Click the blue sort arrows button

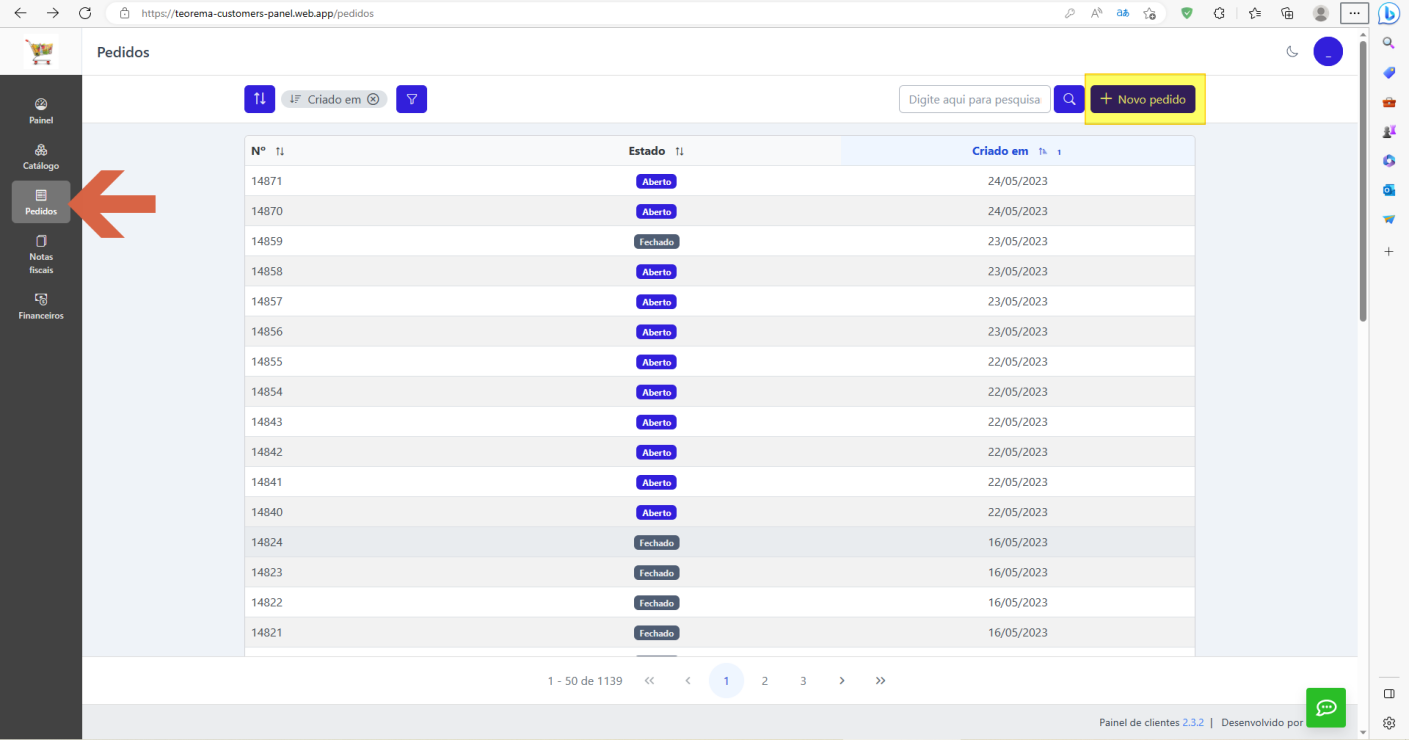tap(259, 99)
